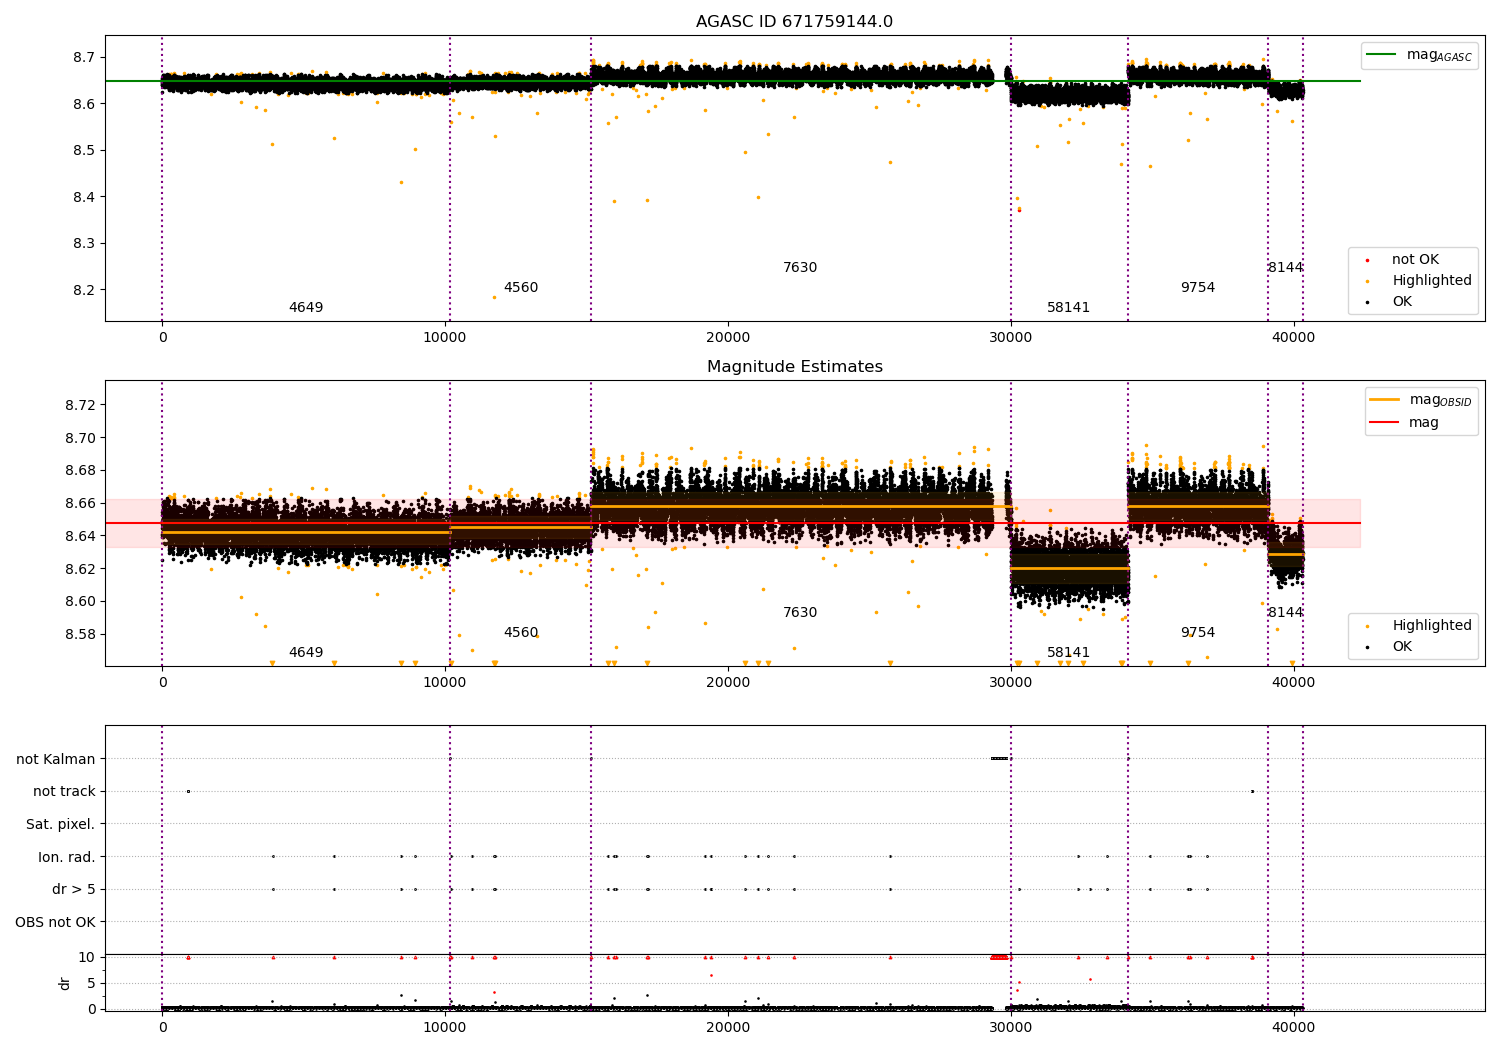The image size is (1500, 1050).
Task: Click 'Highlighted' entry in middle plot legend
Action: (x=1432, y=626)
